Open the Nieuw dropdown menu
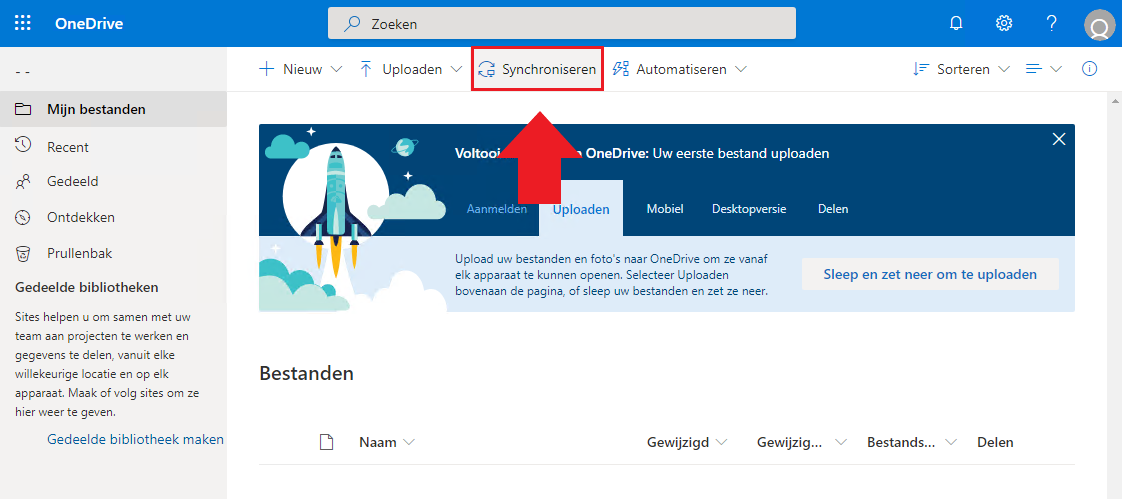 (301, 69)
